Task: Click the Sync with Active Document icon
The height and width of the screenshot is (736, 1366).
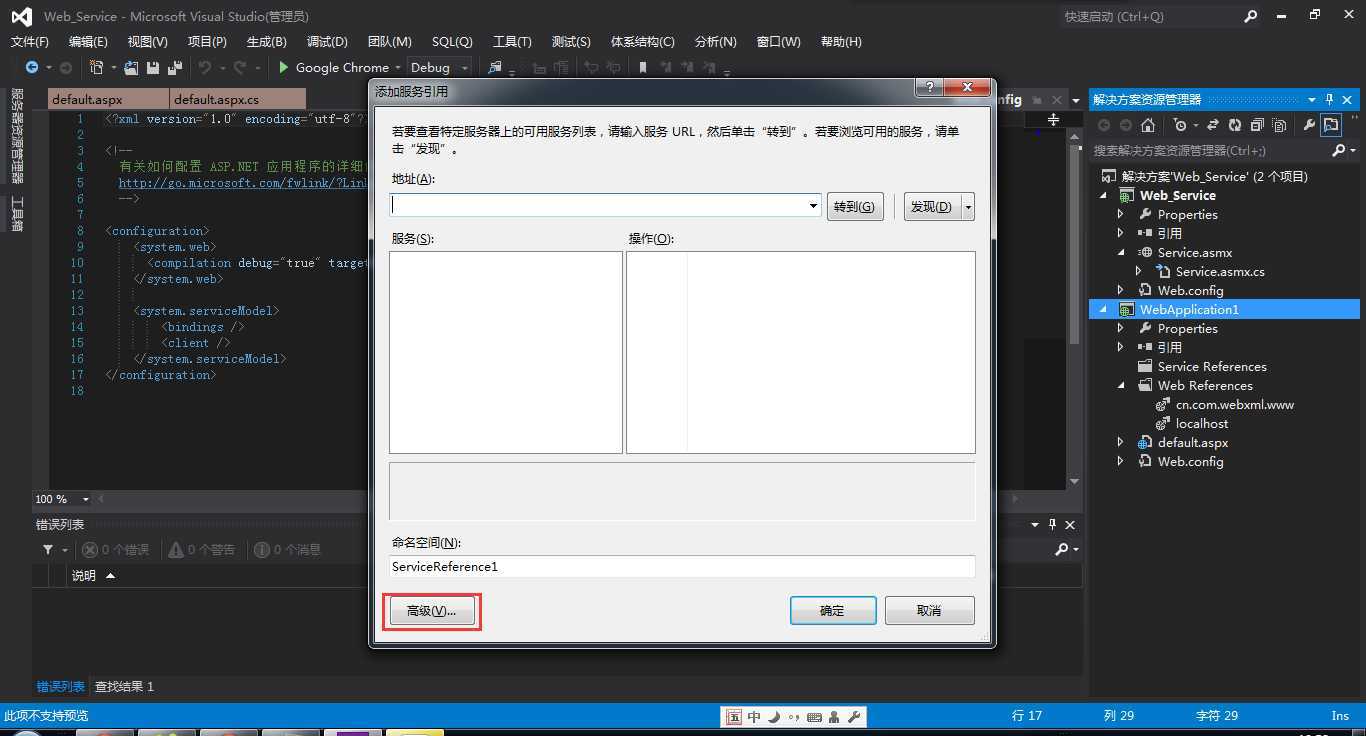Action: pos(1213,125)
